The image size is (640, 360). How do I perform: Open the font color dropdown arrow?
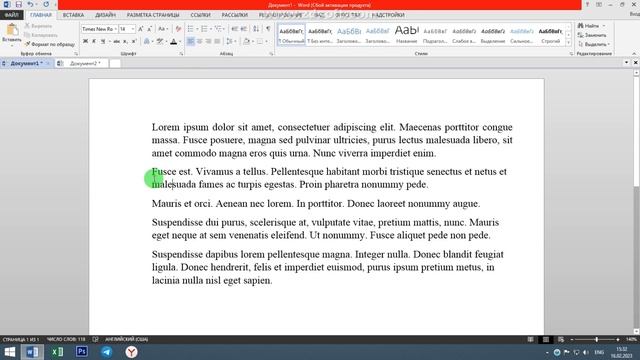[x=180, y=42]
